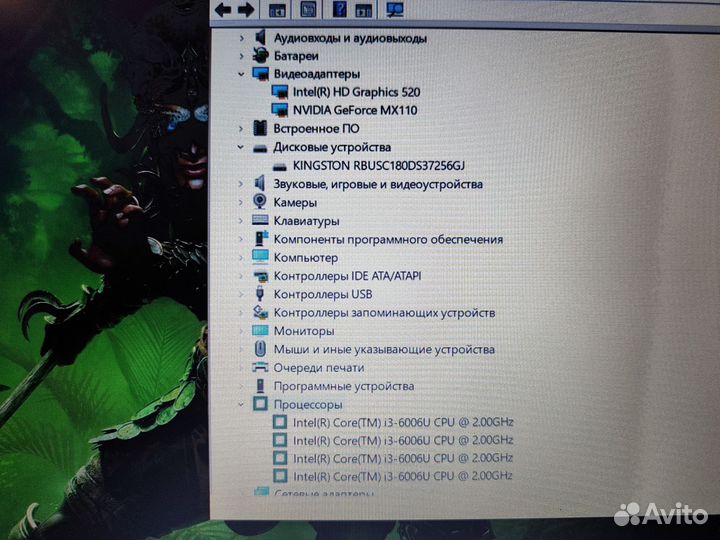720x540 pixels.
Task: Expand the Контроллеры USB node
Action: tap(241, 294)
